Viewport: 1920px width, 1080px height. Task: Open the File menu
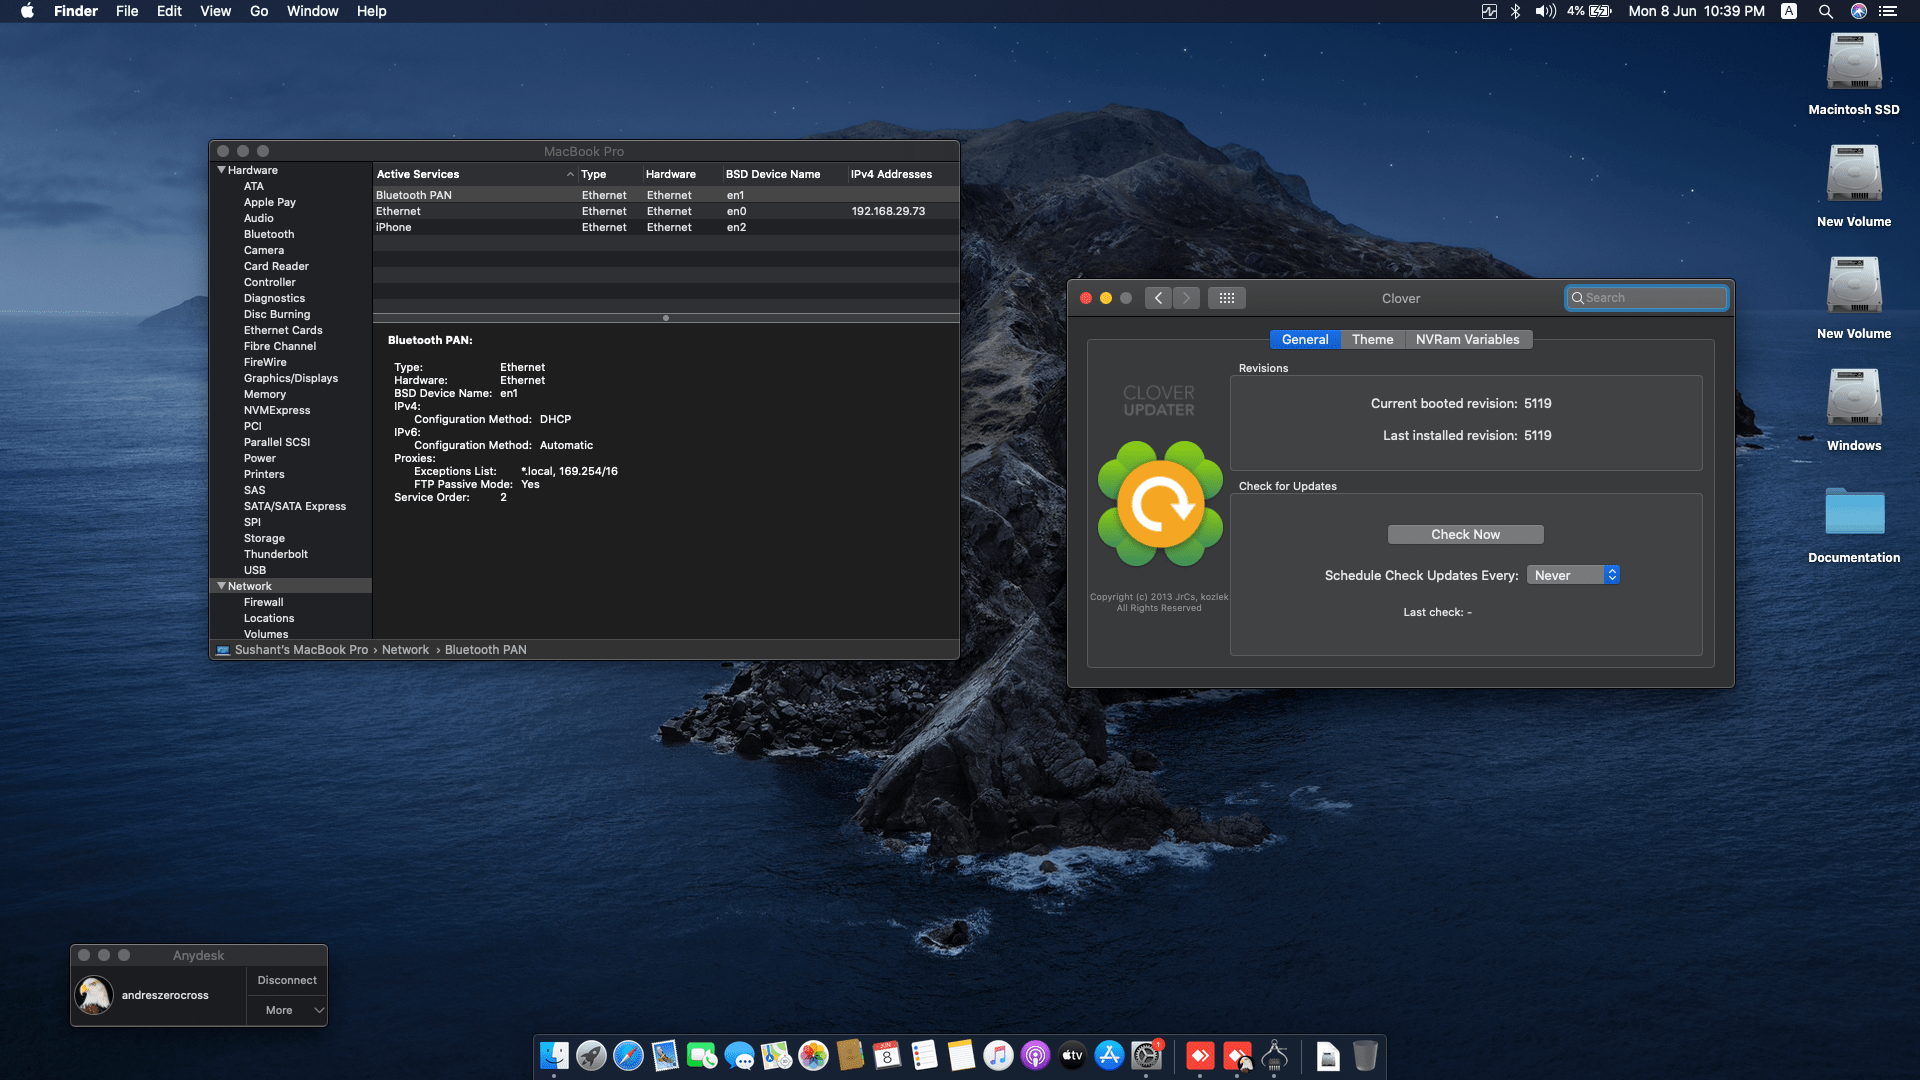click(x=127, y=11)
